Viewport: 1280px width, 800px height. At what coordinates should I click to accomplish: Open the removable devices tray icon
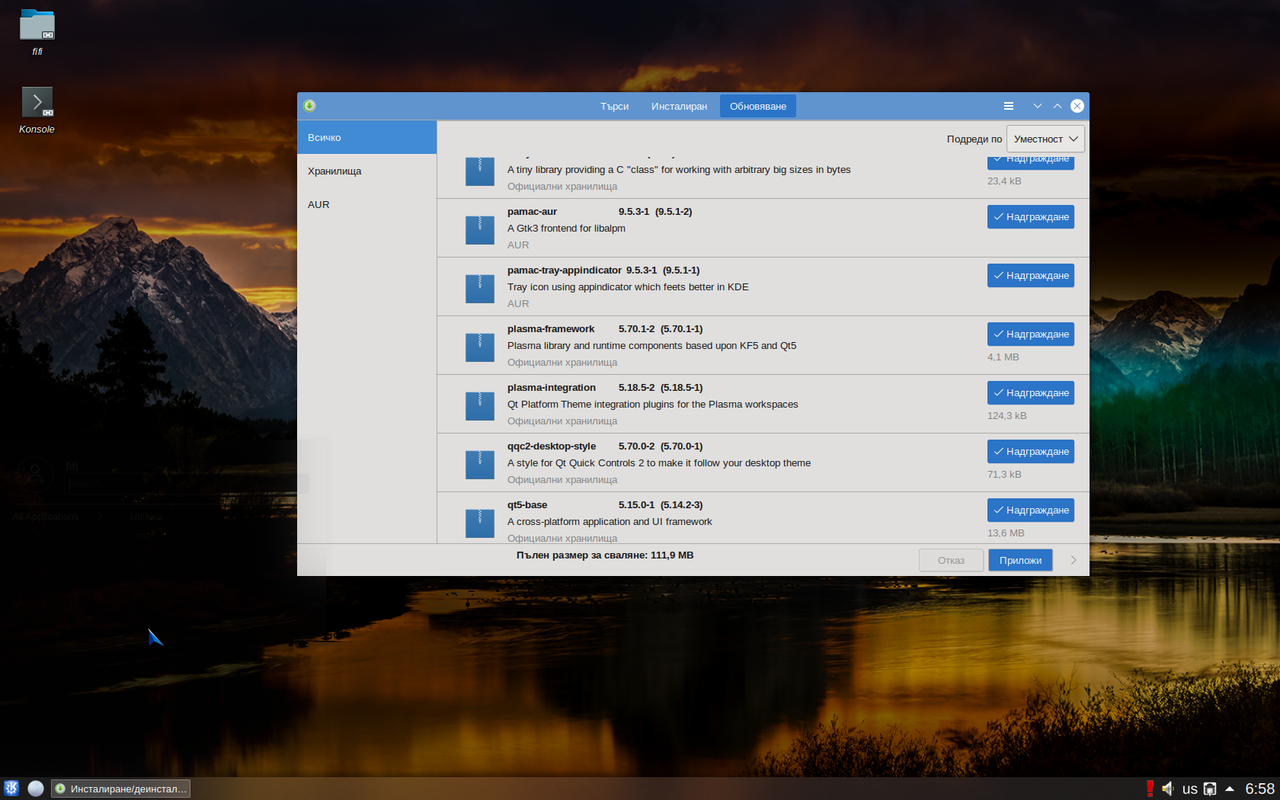coord(1210,788)
